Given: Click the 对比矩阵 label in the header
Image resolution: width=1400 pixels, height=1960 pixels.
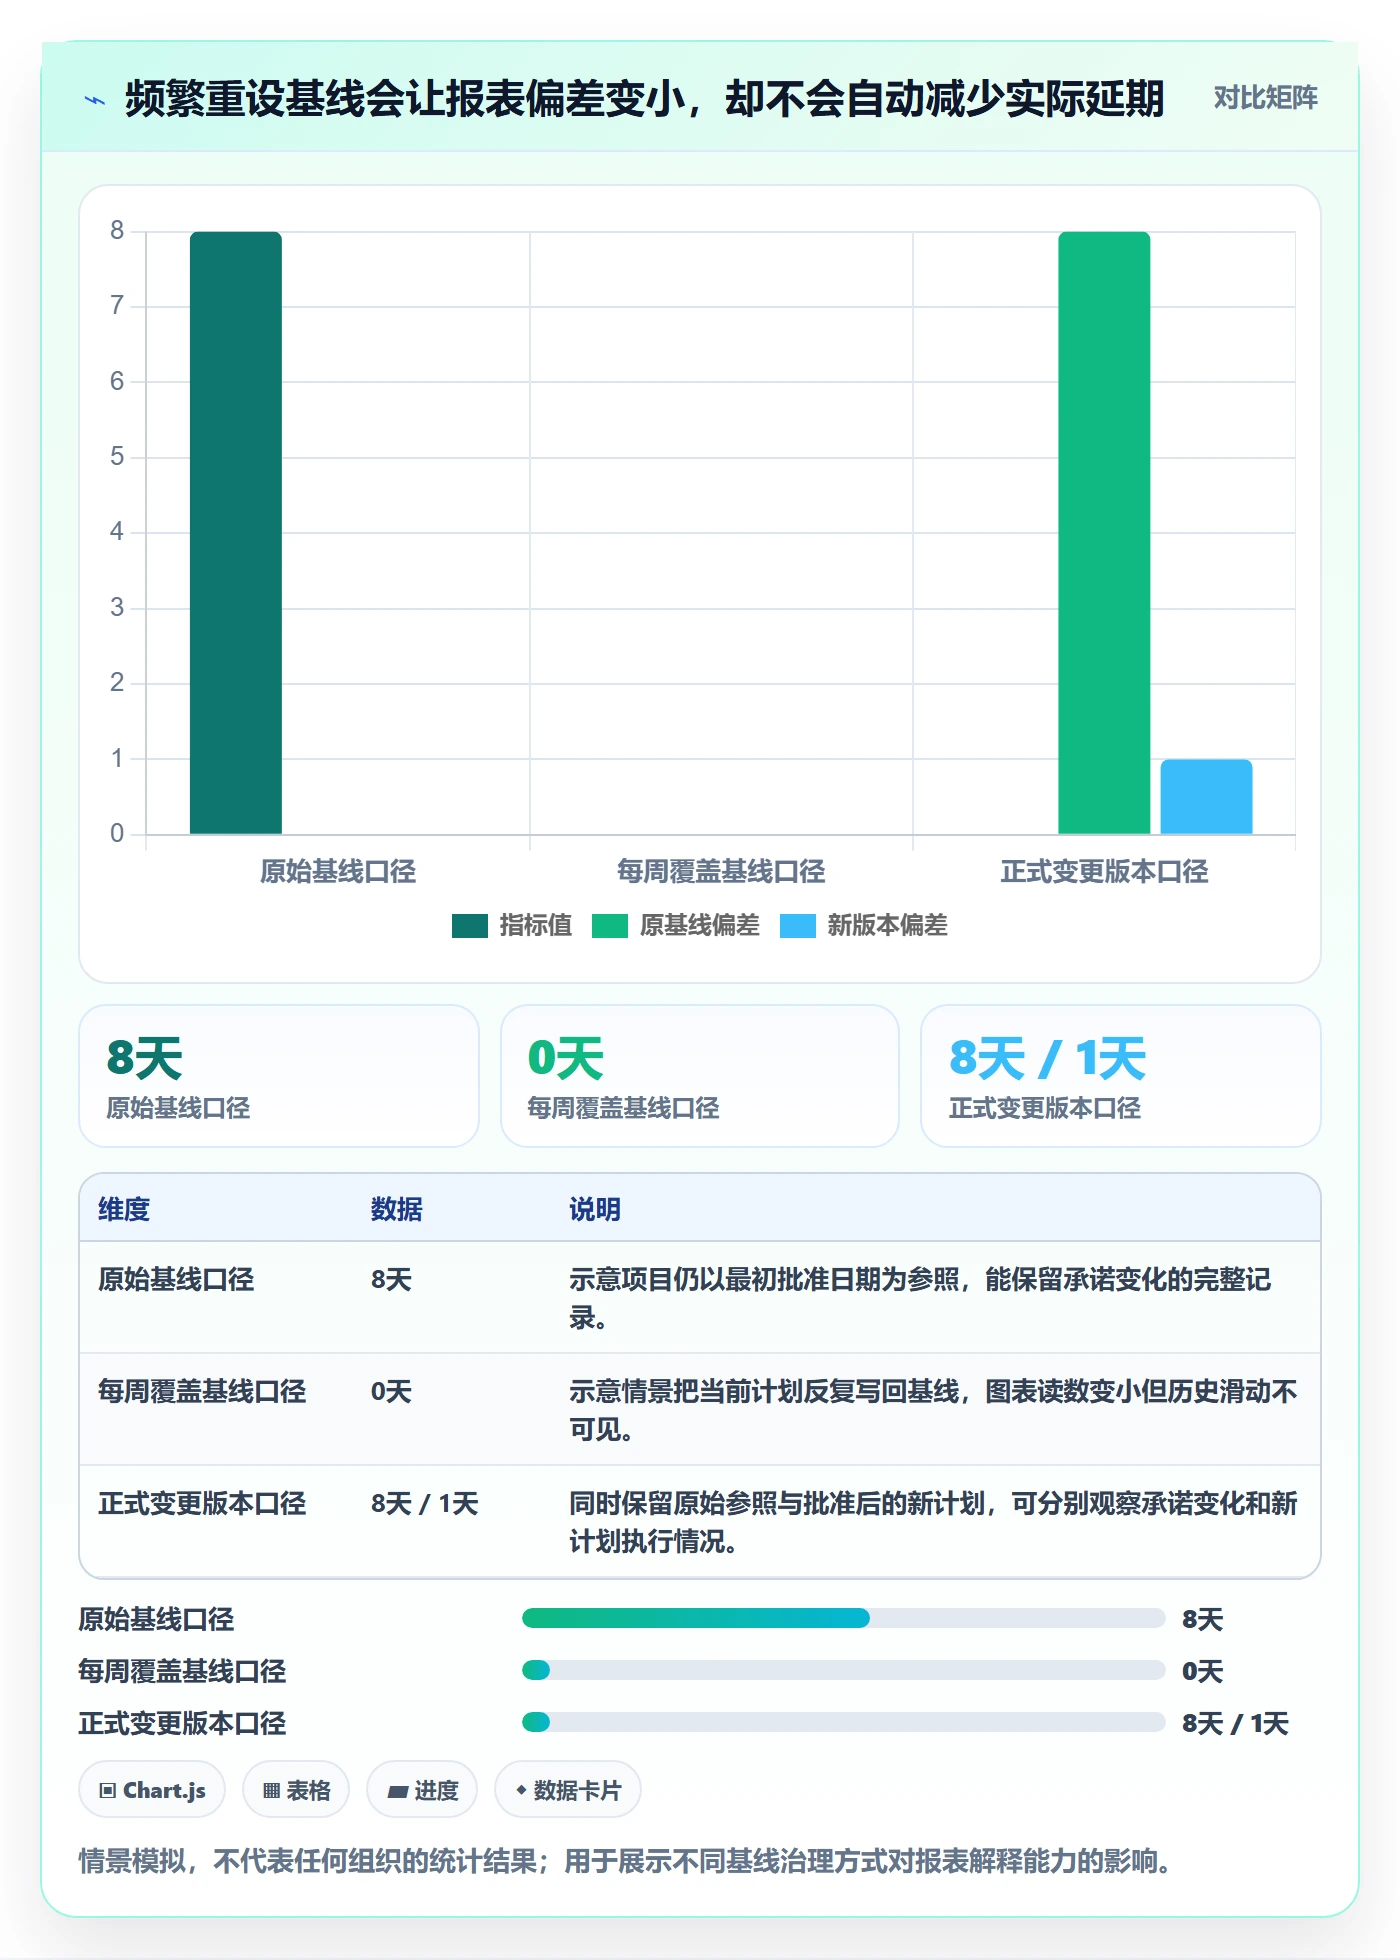Looking at the screenshot, I should click(x=1265, y=98).
